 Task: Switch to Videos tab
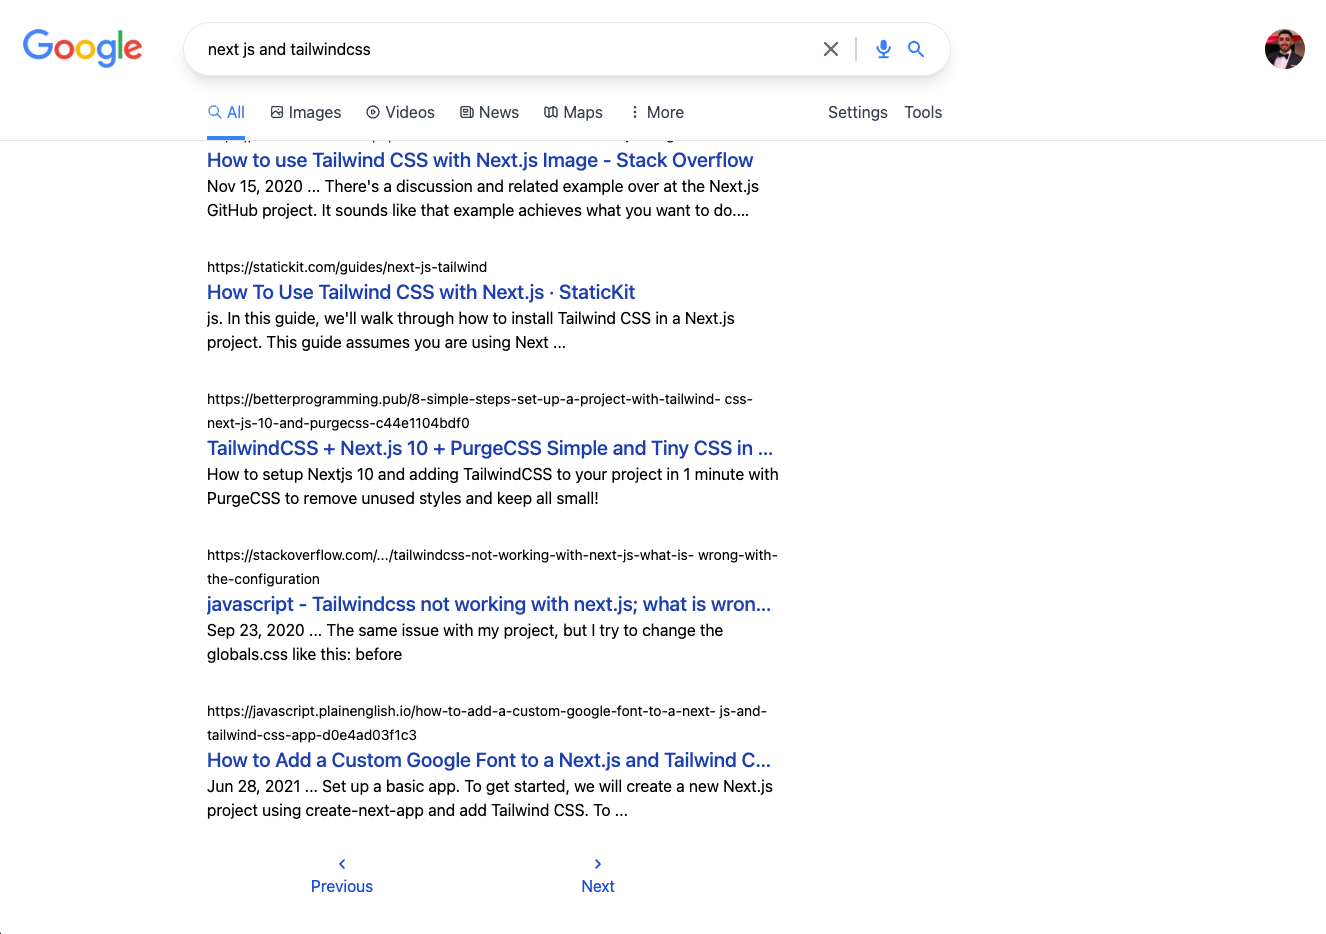400,112
